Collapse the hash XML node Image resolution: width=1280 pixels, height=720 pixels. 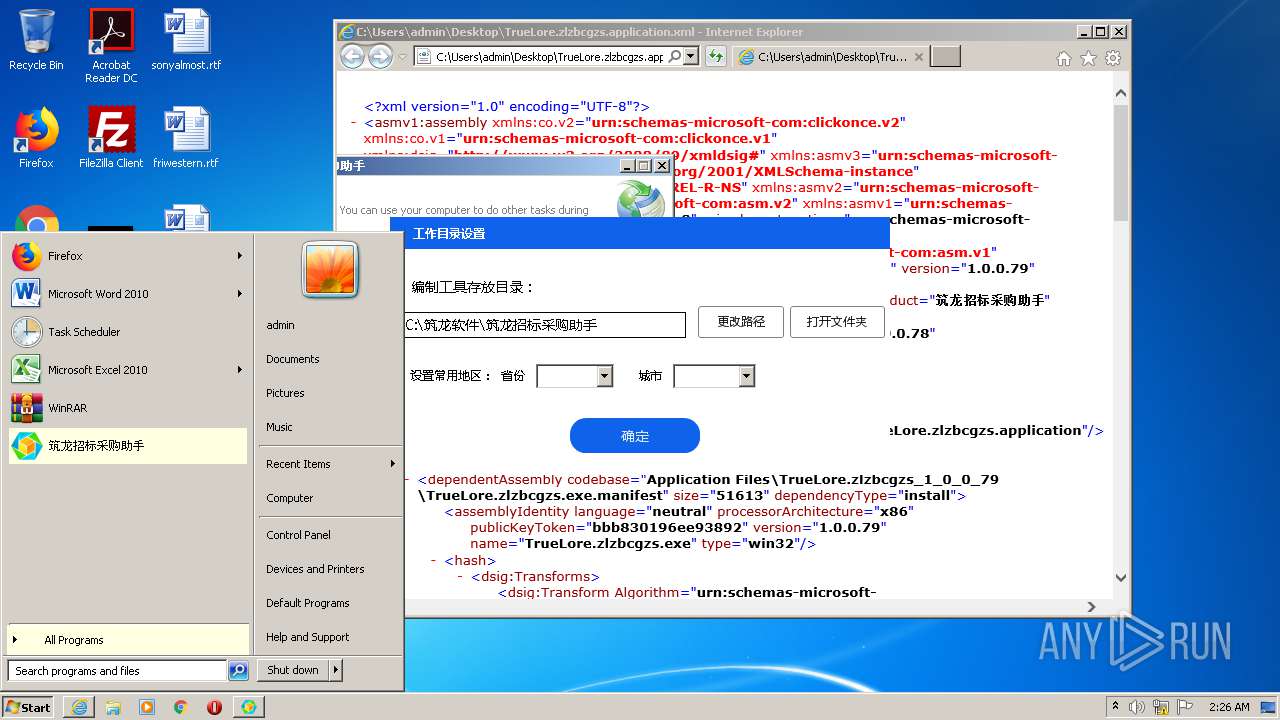435,560
